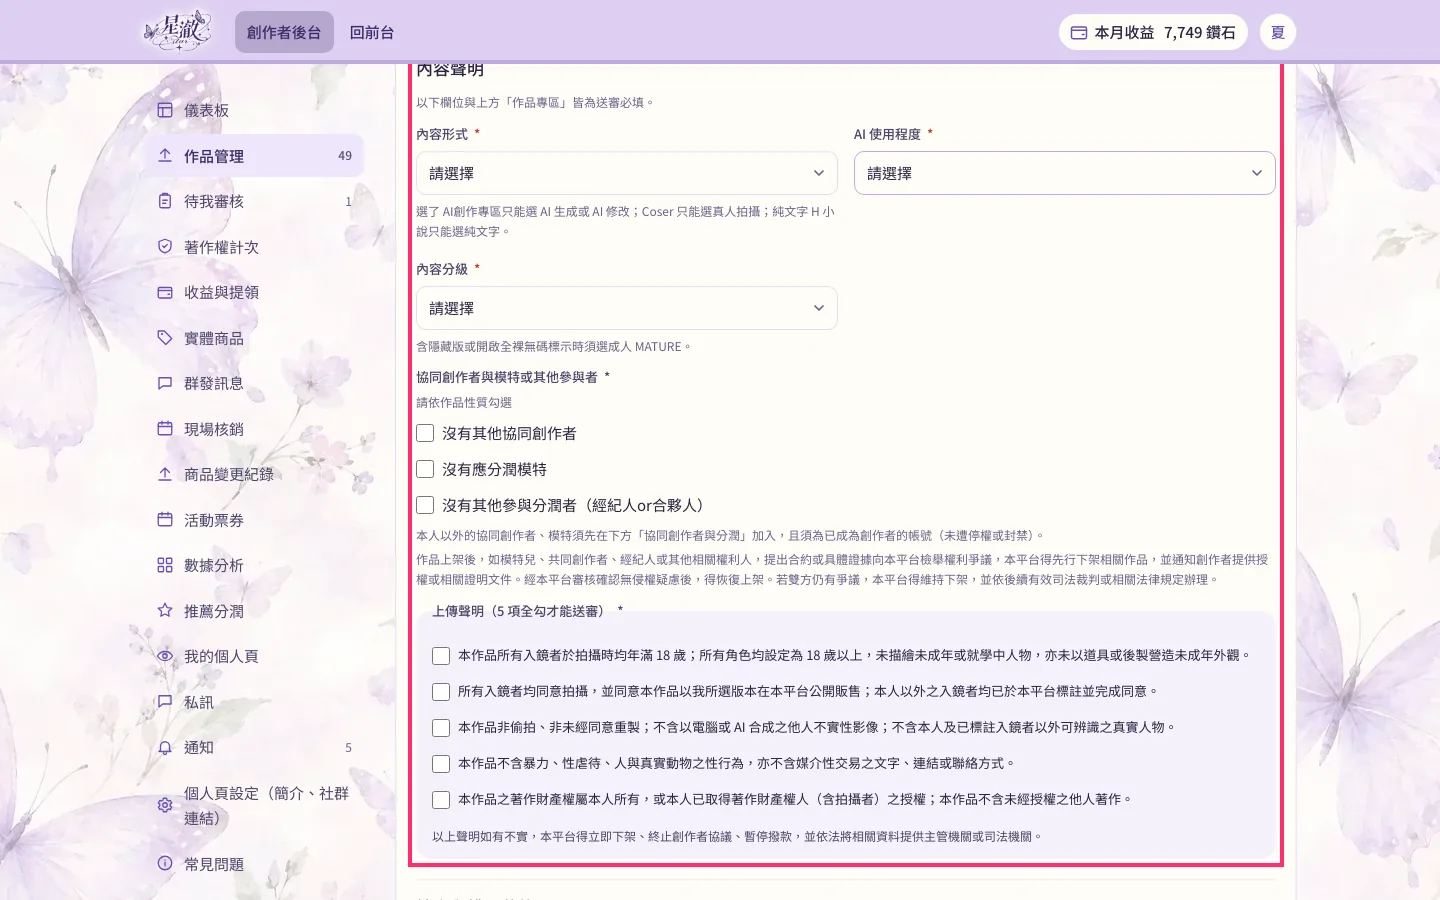Click the gear icon beside 個人頁設定
The height and width of the screenshot is (900, 1440).
165,805
